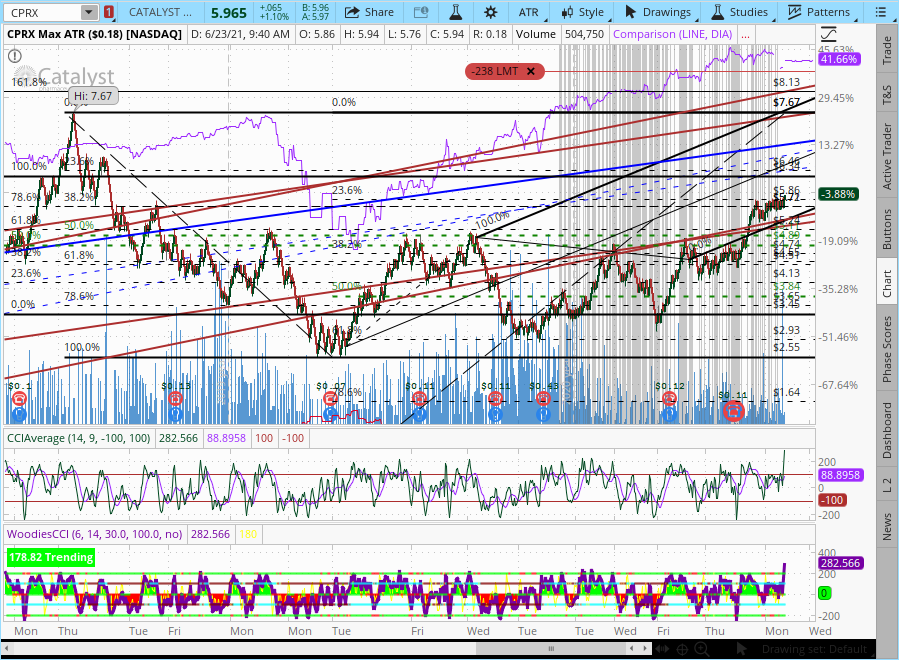Click the first red earnings marker icon
This screenshot has height=660, width=899.
point(18,399)
